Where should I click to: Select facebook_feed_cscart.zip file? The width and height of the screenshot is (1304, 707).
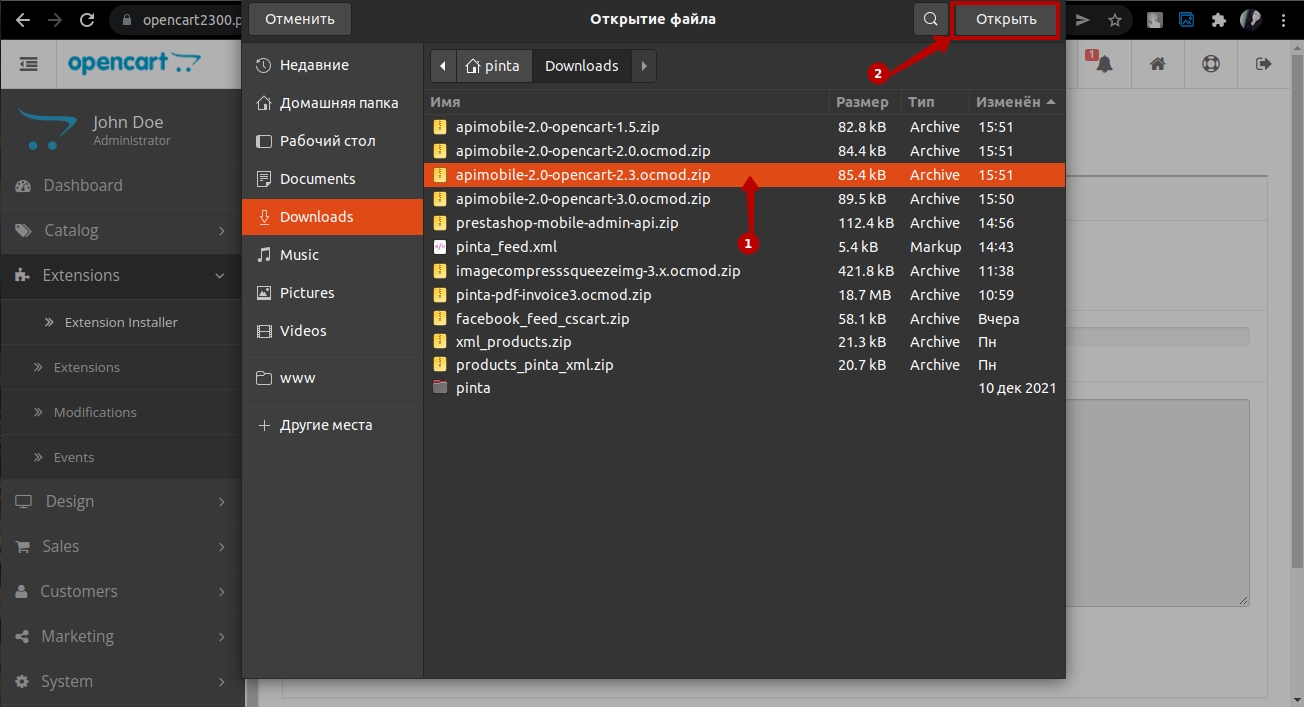click(x=744, y=319)
